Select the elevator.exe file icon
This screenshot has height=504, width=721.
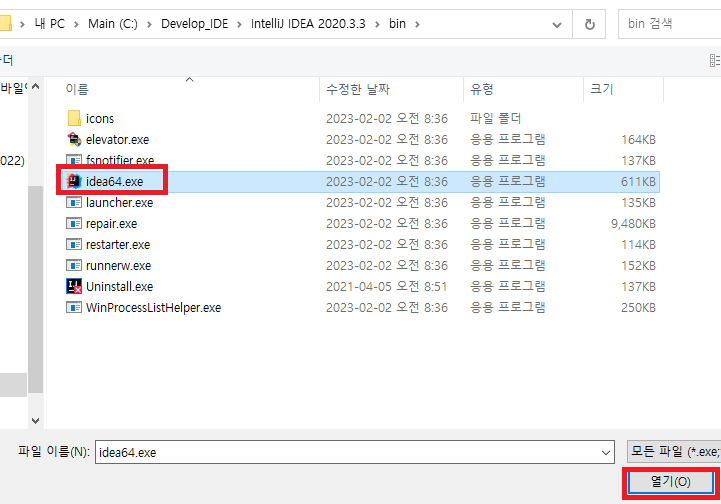coord(74,139)
